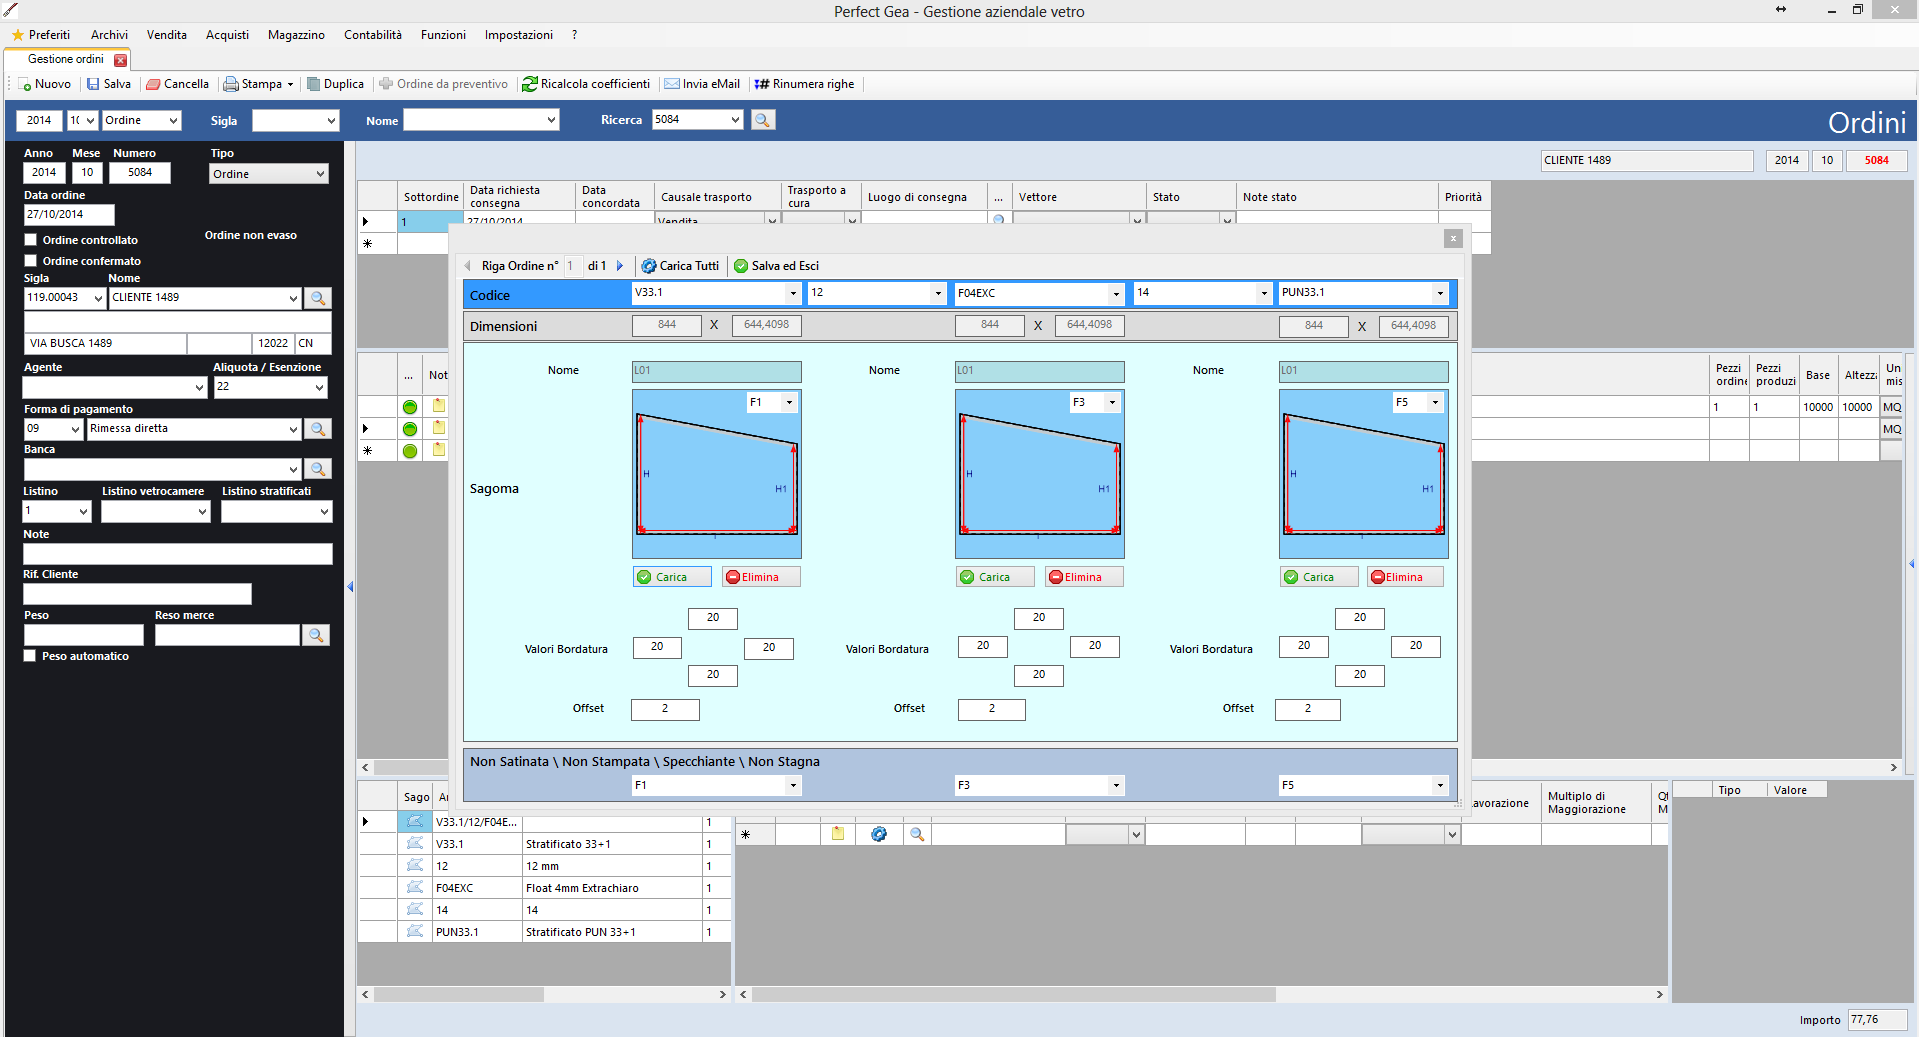The width and height of the screenshot is (1919, 1037).
Task: Click the Duplica toolbar button
Action: point(335,84)
